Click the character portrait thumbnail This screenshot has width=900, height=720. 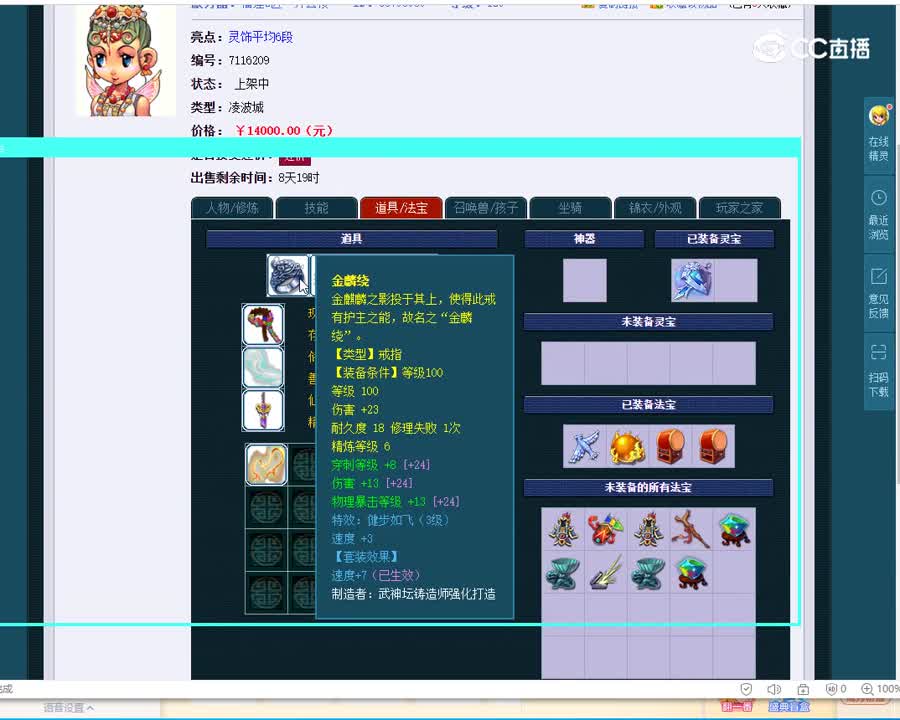pyautogui.click(x=126, y=60)
